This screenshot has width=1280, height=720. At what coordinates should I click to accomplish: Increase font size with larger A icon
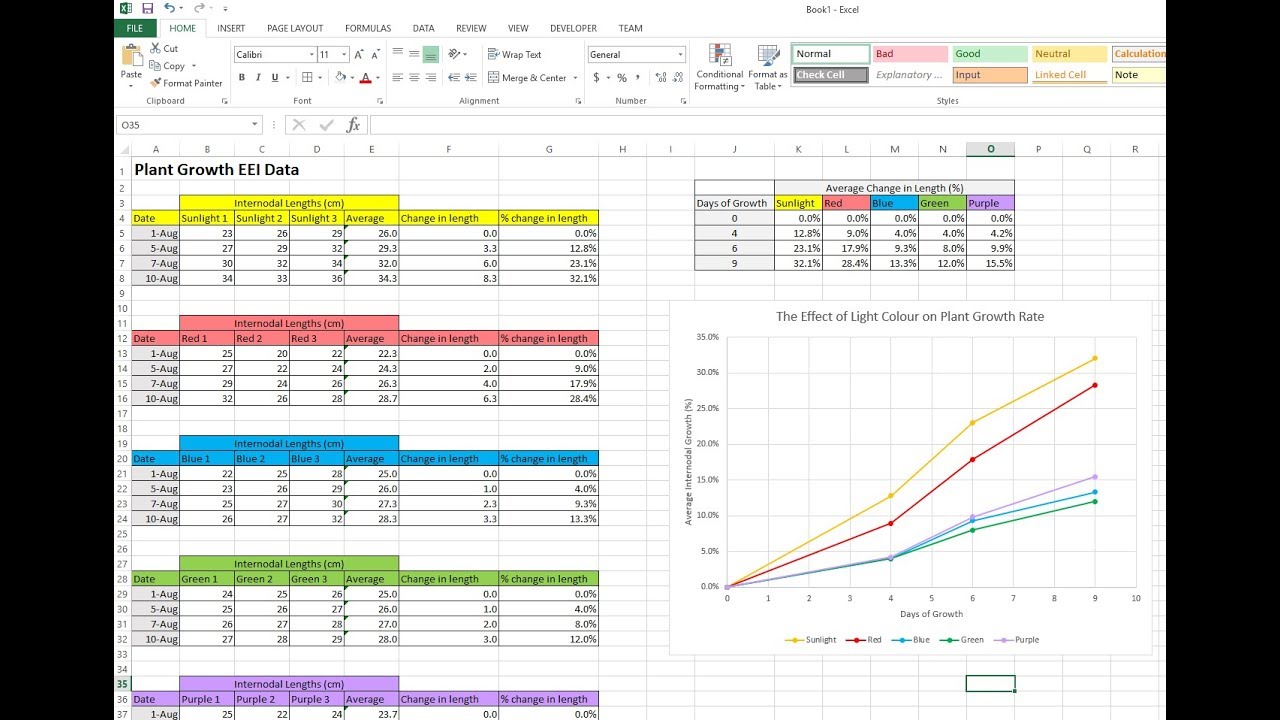[361, 55]
